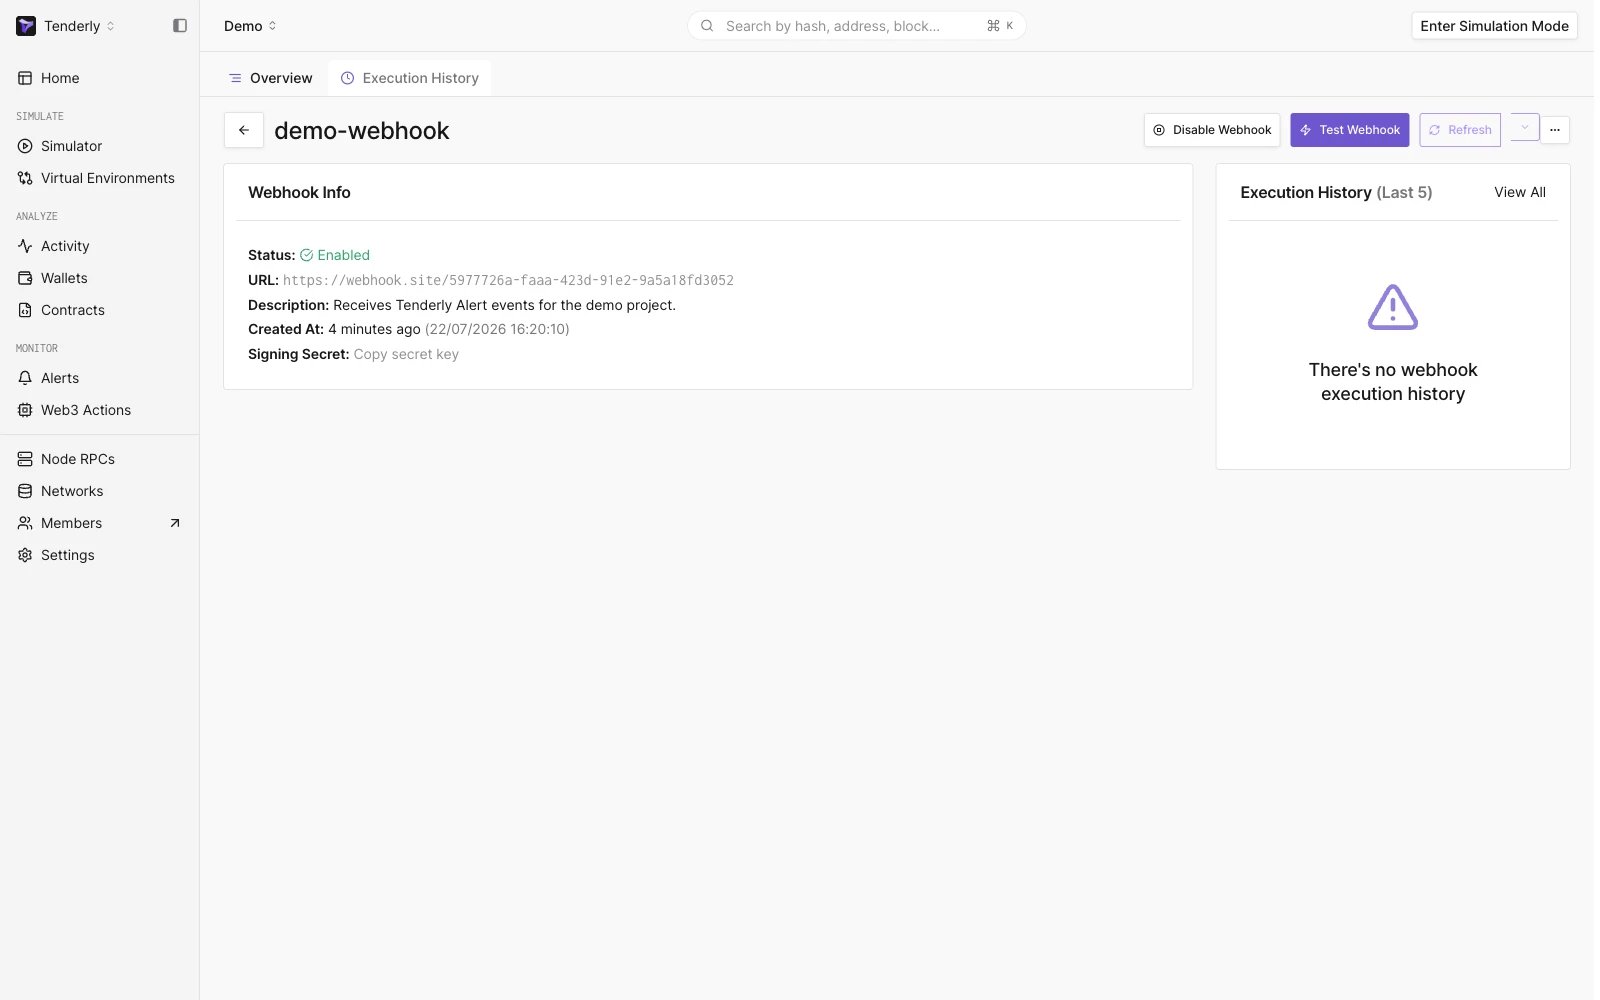Click the Node RPCs server icon
The width and height of the screenshot is (1600, 1000).
coord(25,459)
